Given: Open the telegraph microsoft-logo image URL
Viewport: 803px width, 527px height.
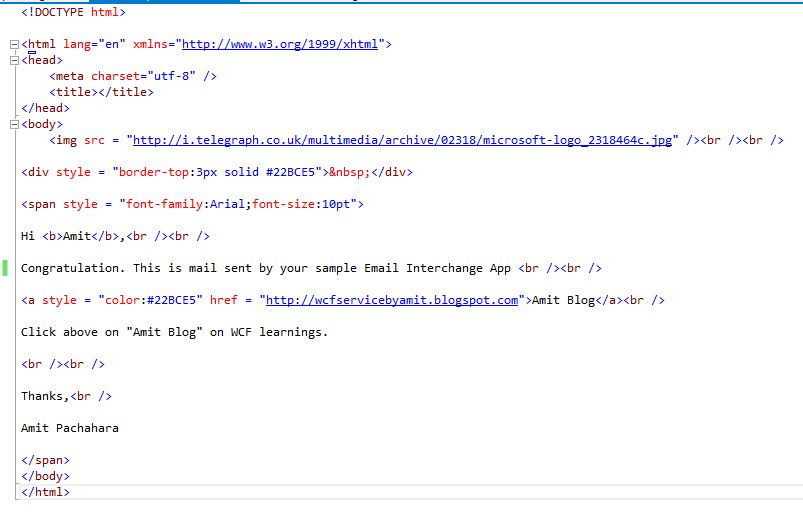Looking at the screenshot, I should pos(402,140).
